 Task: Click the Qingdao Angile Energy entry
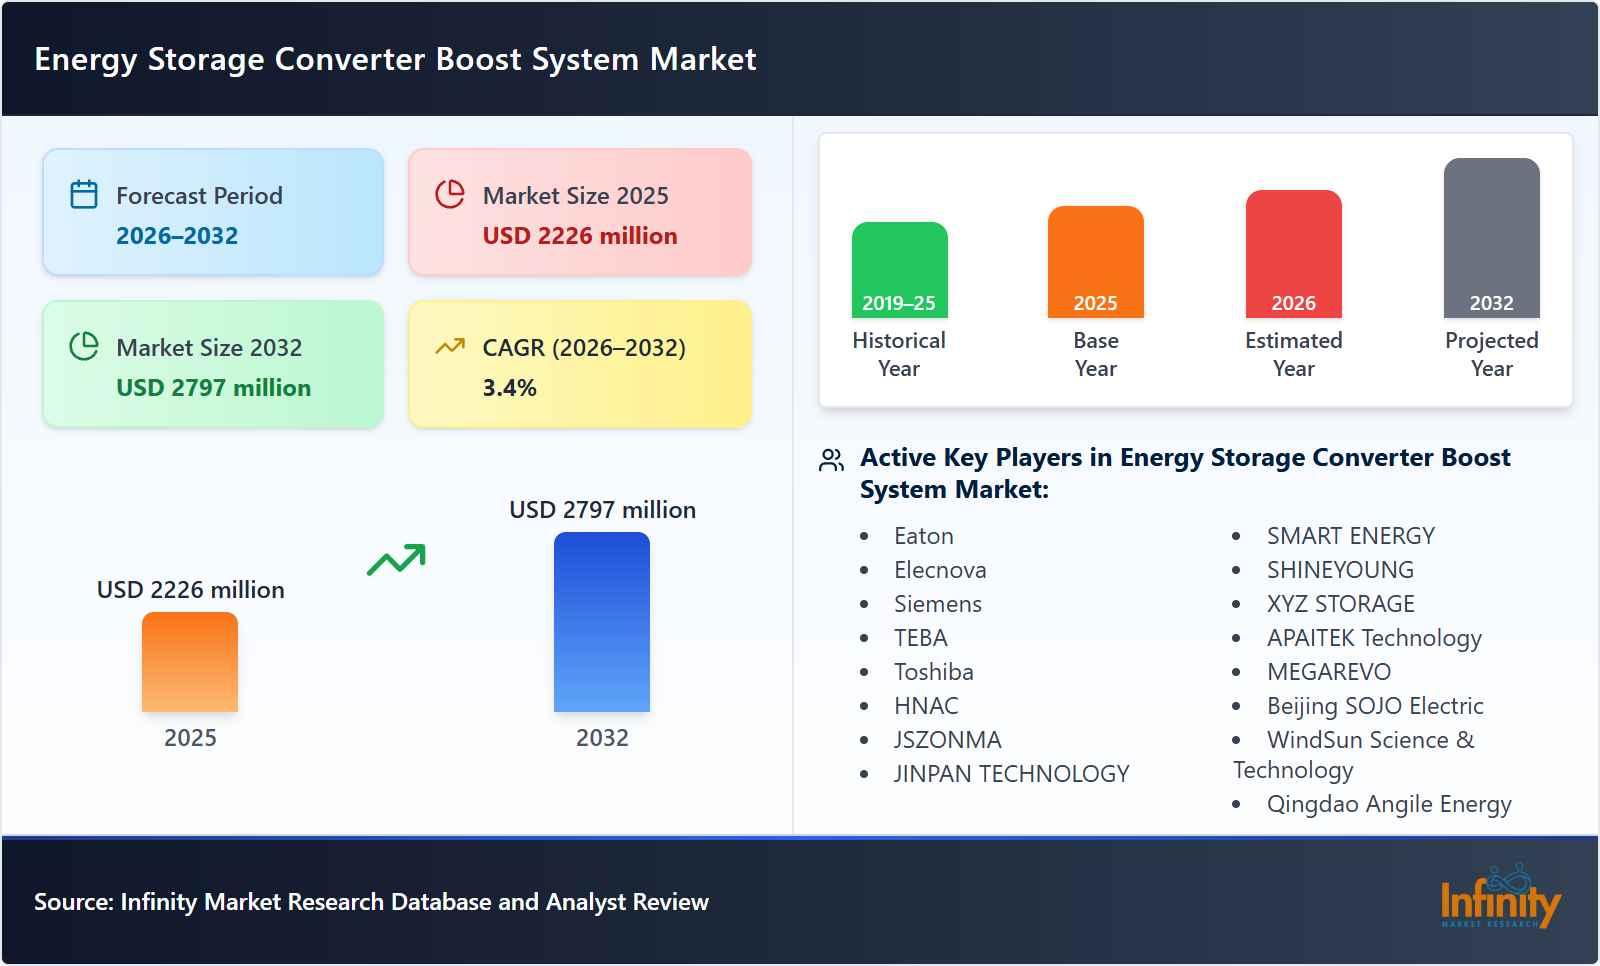(1390, 803)
